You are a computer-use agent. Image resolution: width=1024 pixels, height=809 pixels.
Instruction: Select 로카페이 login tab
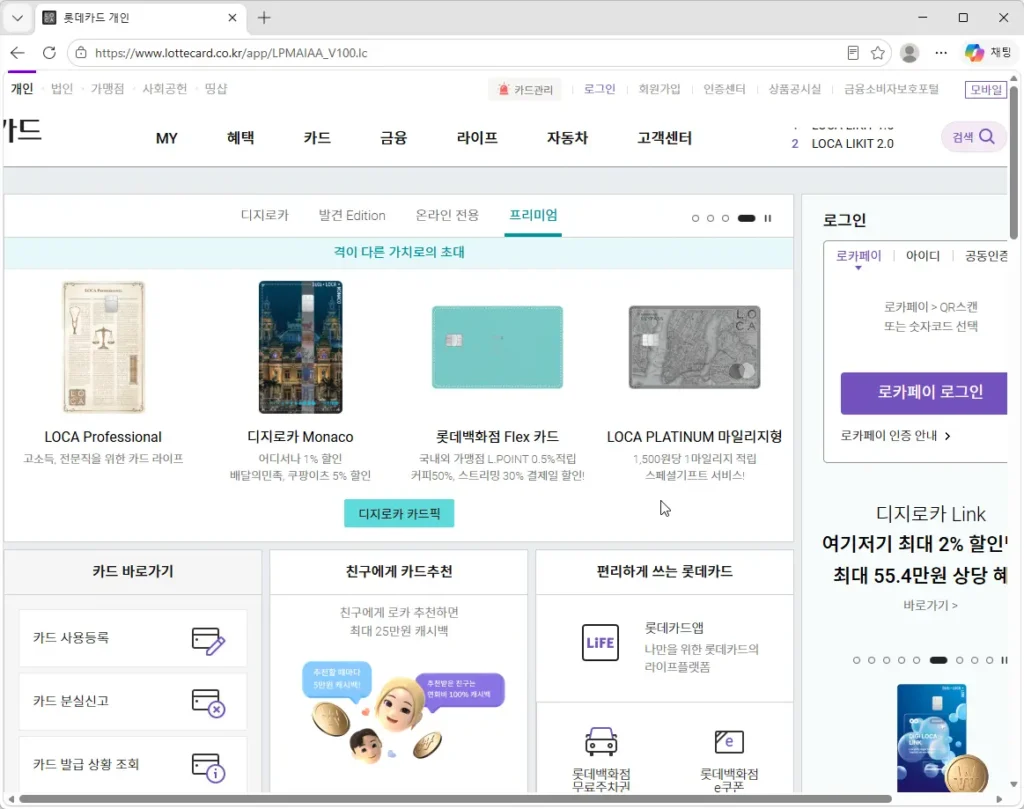tap(858, 256)
